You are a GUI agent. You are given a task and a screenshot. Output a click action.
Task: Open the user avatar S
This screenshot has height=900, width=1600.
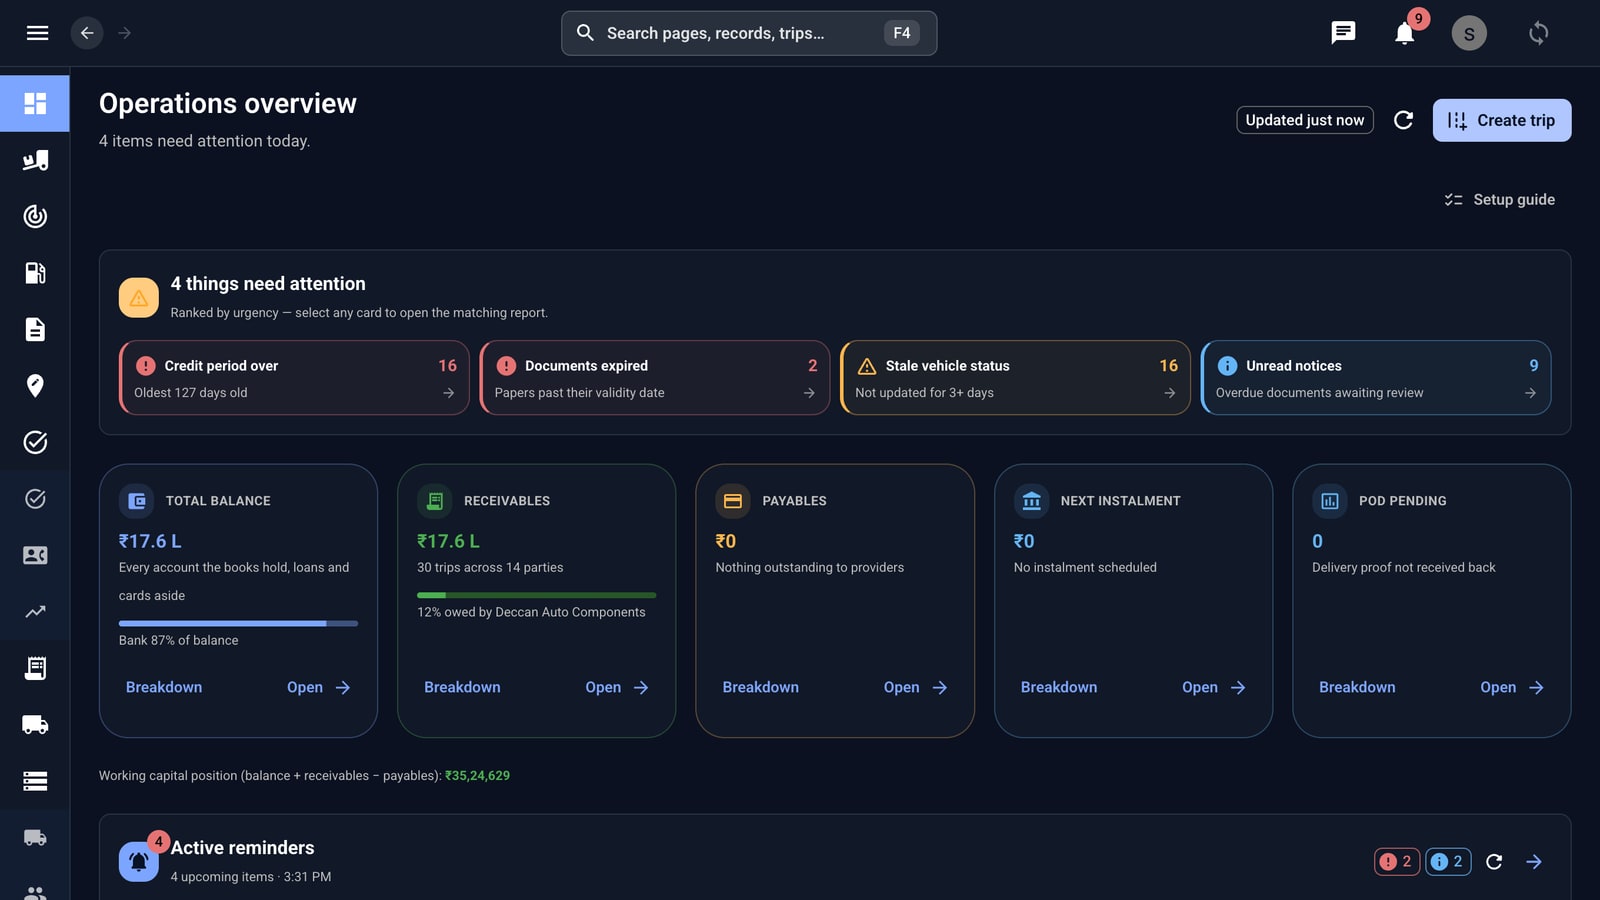tap(1469, 33)
